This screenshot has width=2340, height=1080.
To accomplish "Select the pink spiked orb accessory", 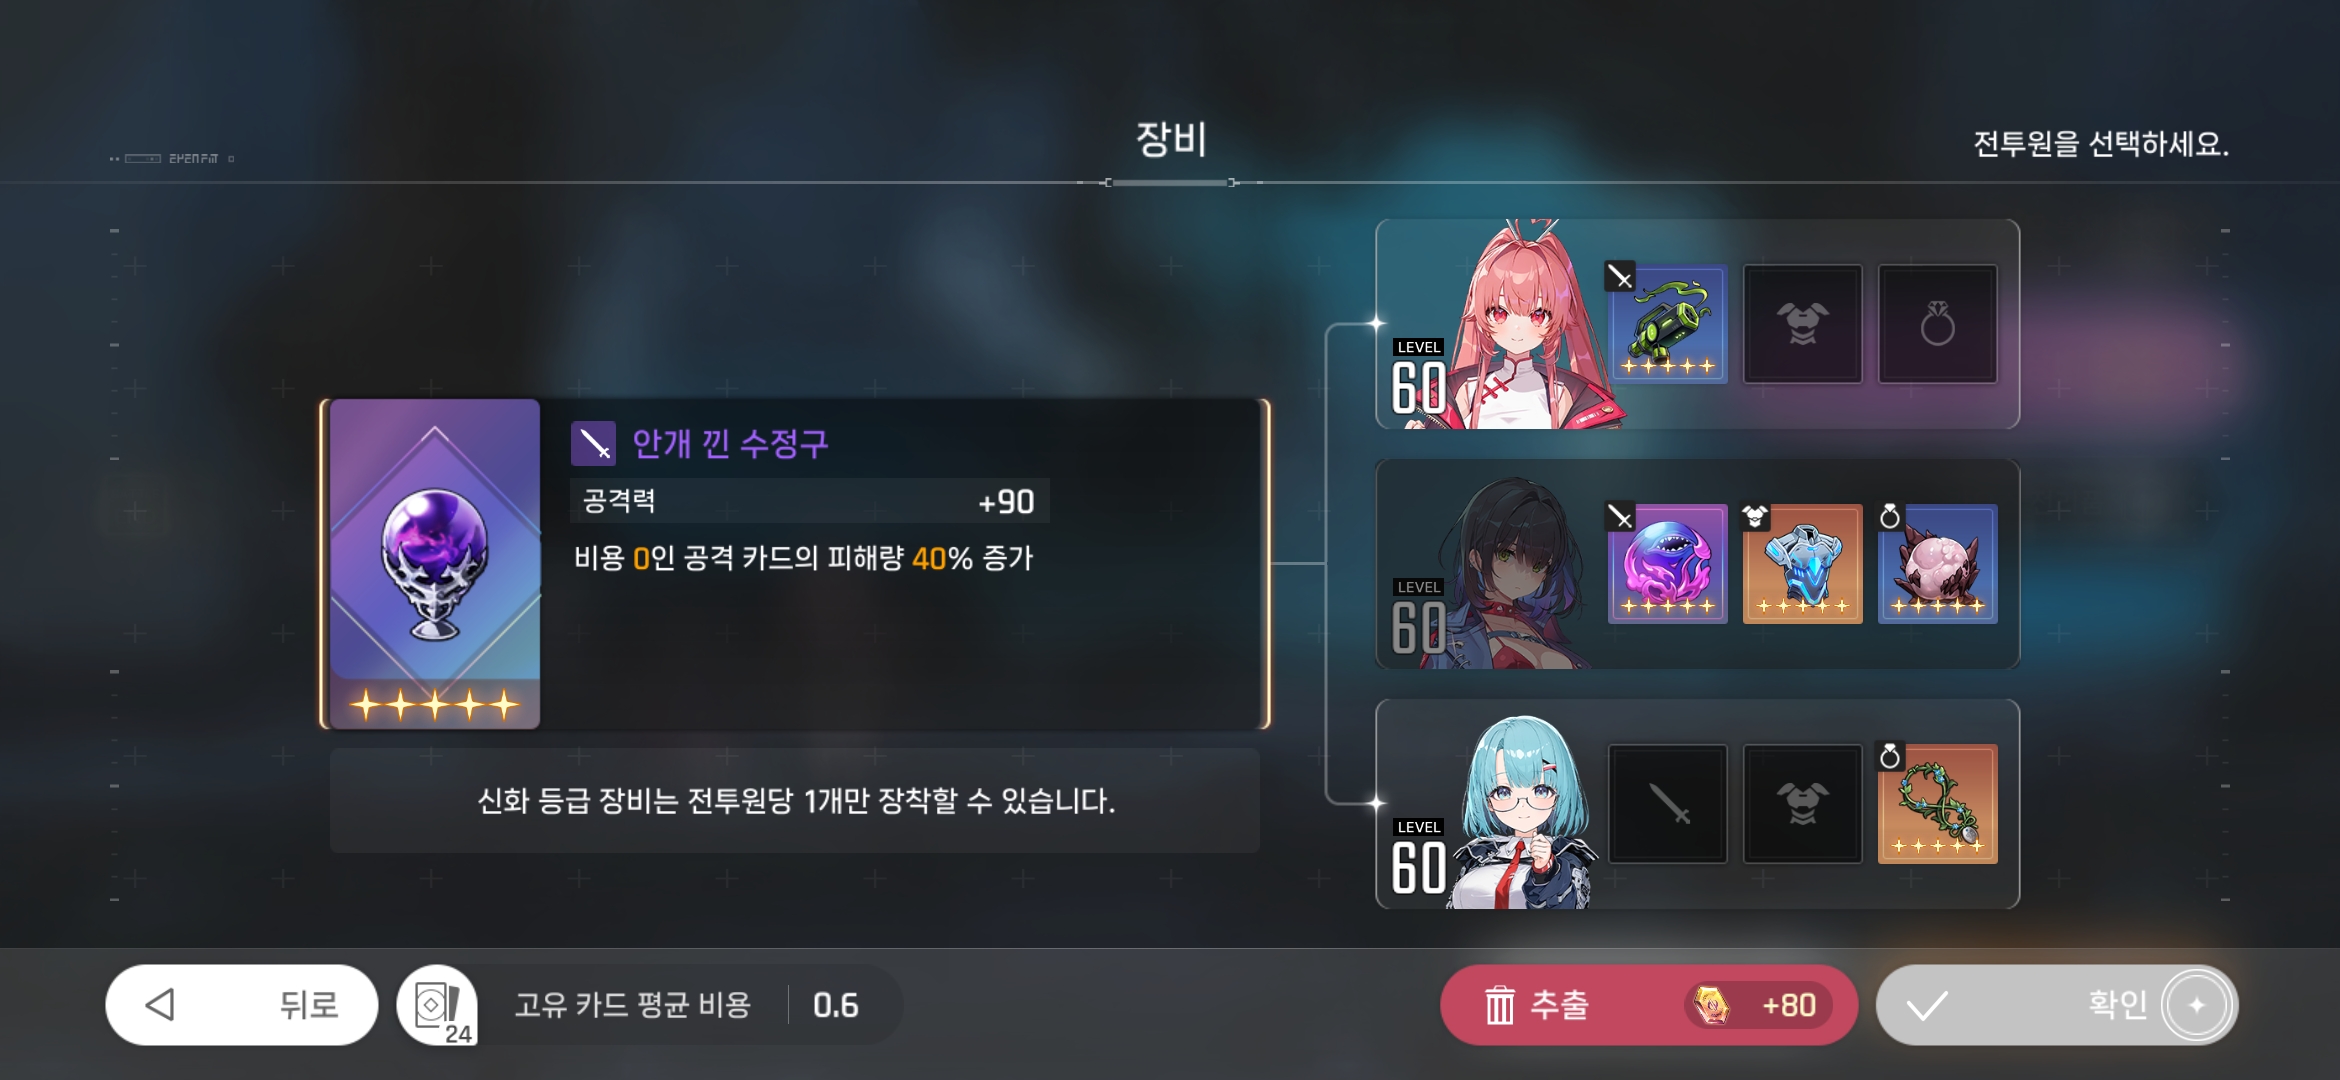I will [x=1937, y=563].
